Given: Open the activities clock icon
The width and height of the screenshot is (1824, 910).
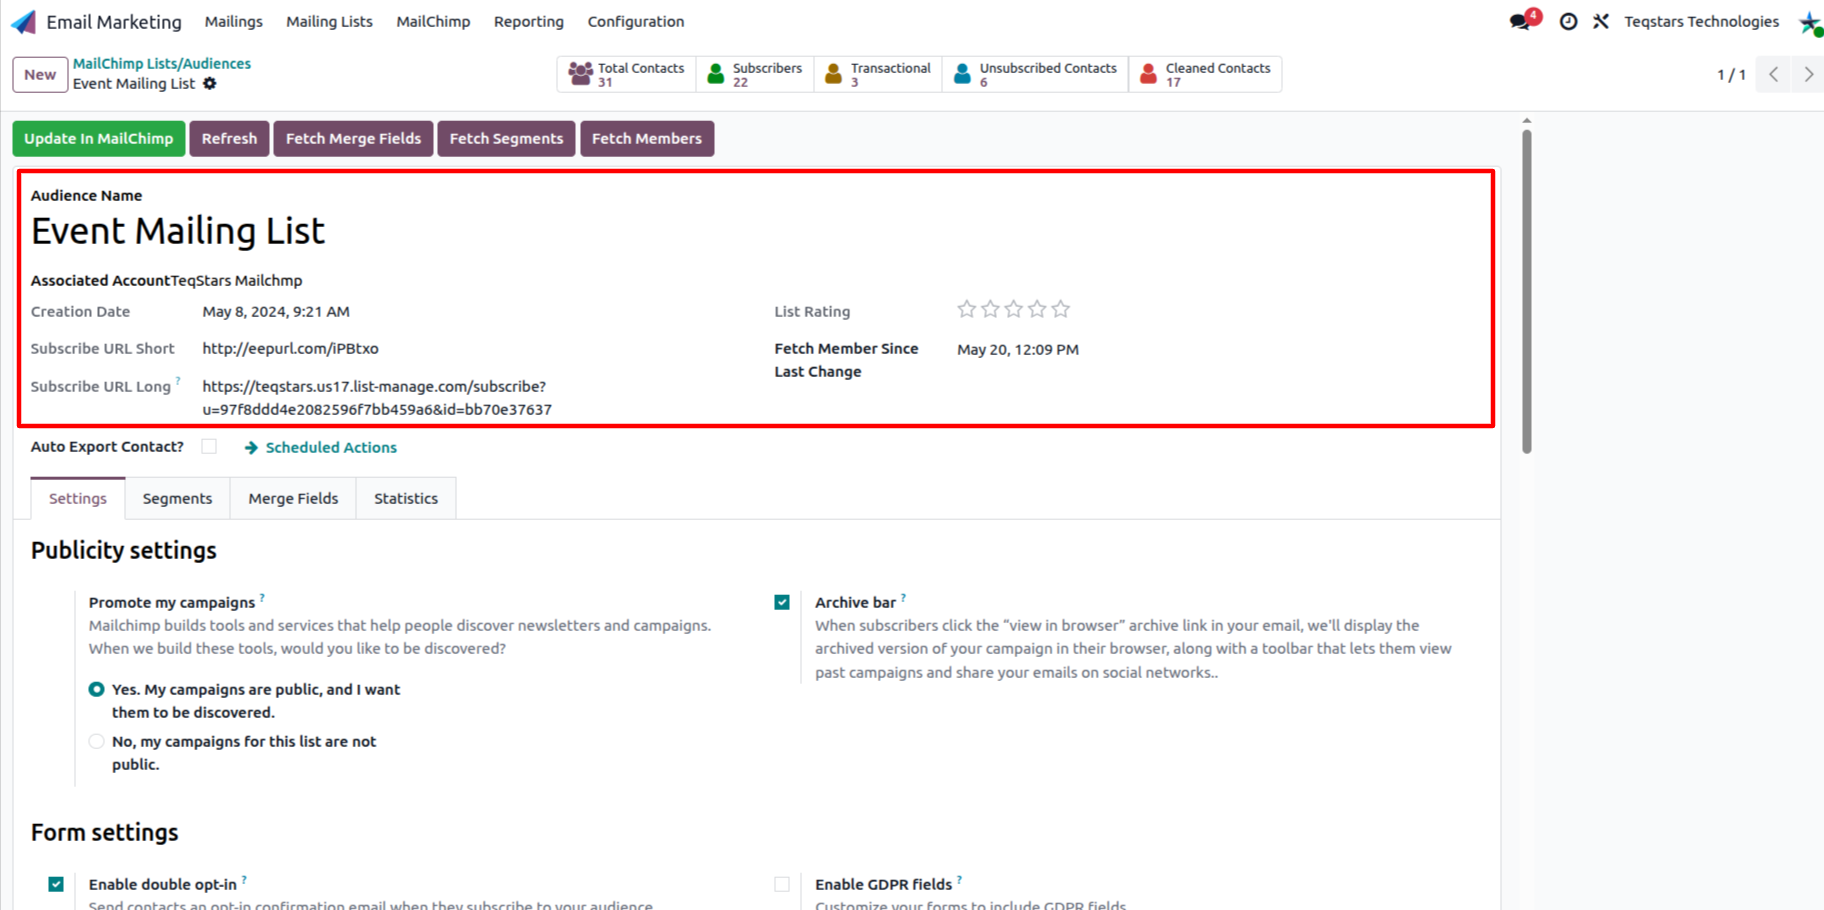Looking at the screenshot, I should tap(1568, 21).
